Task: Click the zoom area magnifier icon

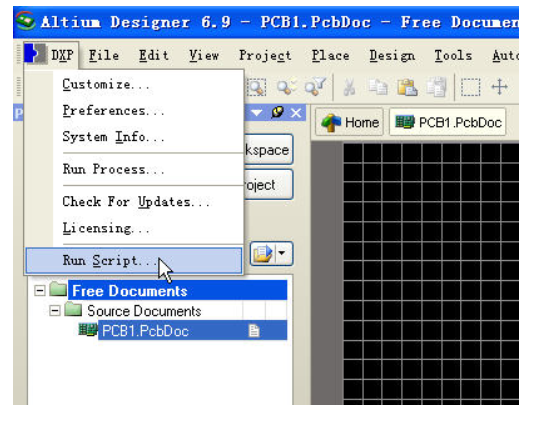Action: [257, 87]
